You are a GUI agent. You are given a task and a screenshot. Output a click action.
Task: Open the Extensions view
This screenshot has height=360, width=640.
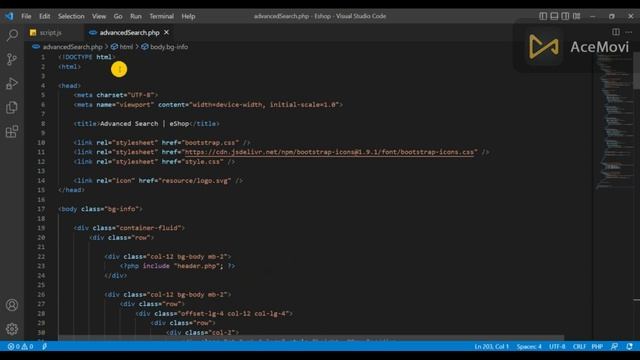pos(12,131)
